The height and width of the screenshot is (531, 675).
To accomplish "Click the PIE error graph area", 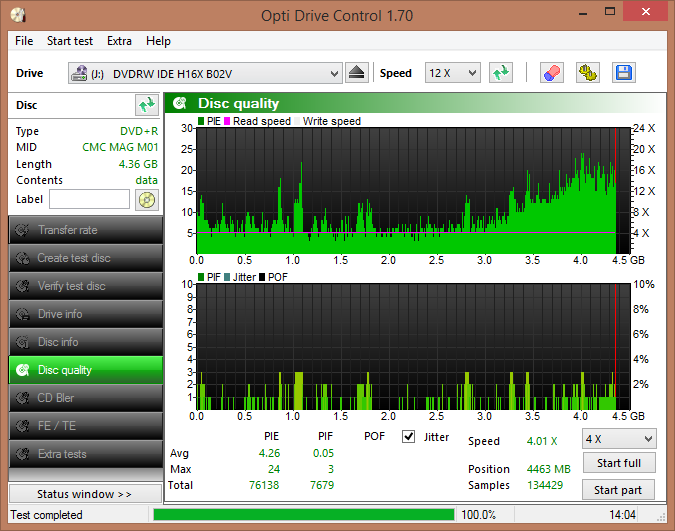I will pyautogui.click(x=413, y=190).
